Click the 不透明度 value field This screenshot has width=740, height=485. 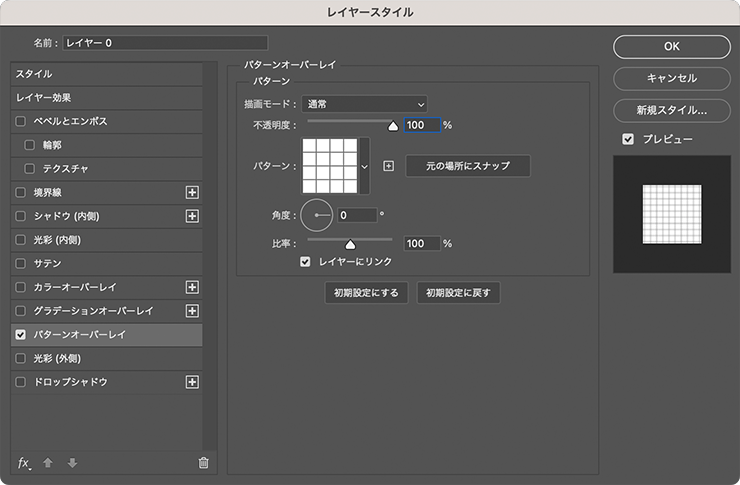click(x=422, y=125)
